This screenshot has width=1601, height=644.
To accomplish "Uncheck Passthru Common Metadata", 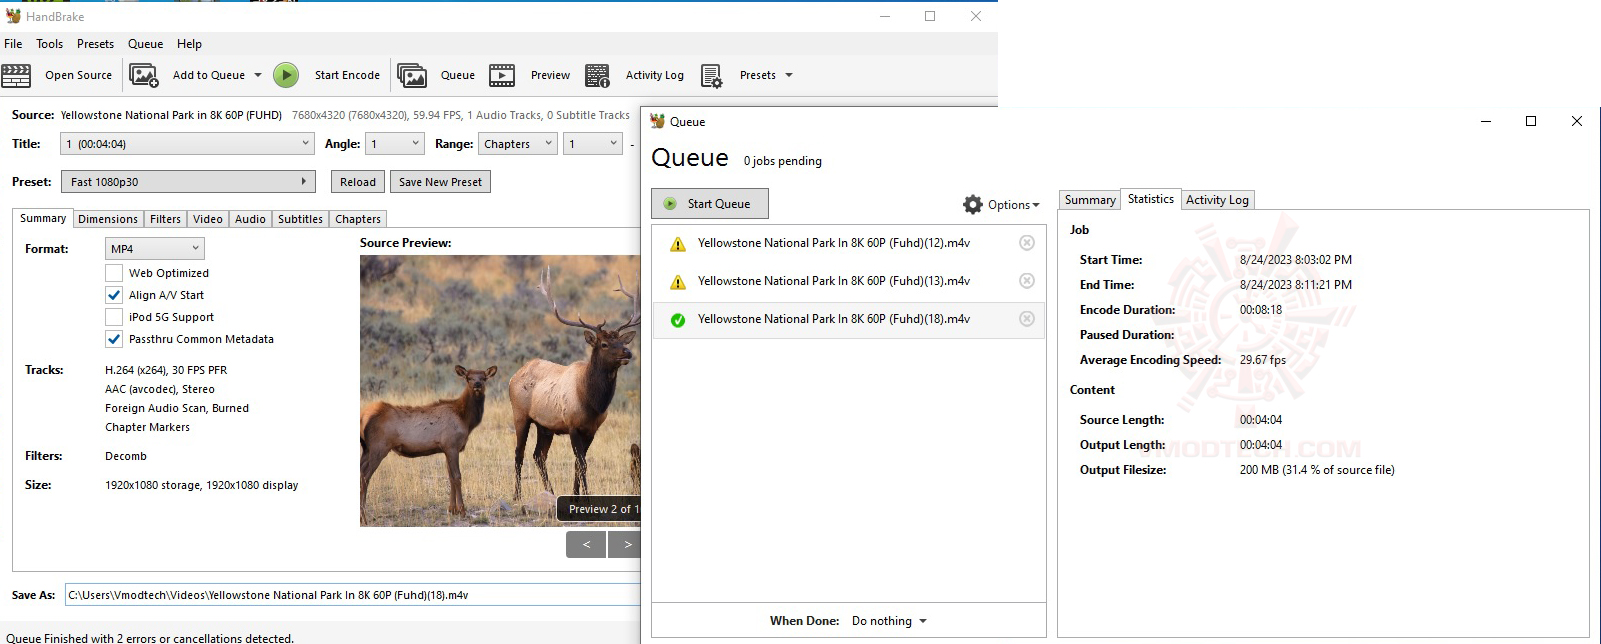I will pos(114,339).
